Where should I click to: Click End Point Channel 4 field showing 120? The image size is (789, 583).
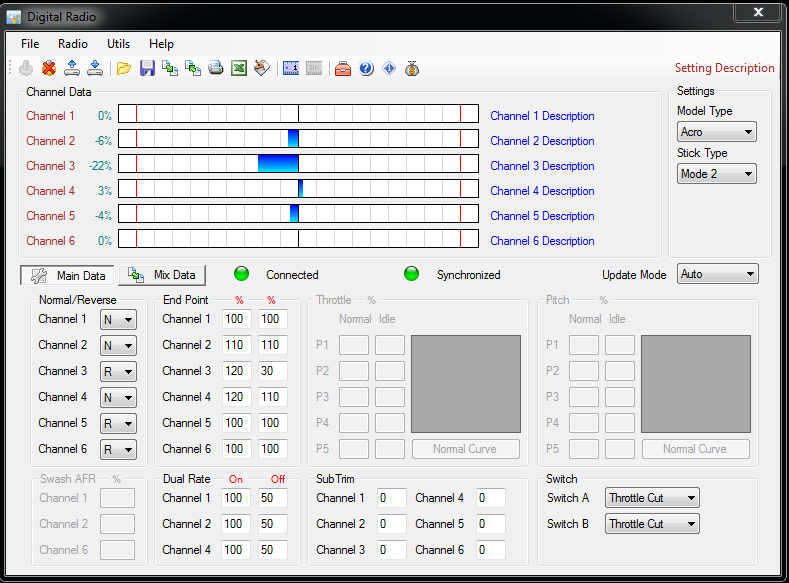236,397
